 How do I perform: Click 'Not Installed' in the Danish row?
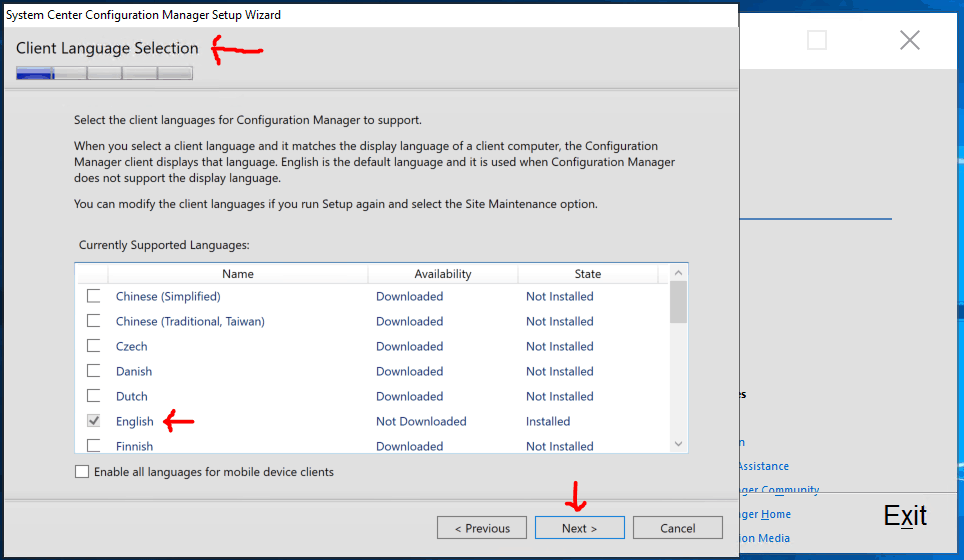559,371
